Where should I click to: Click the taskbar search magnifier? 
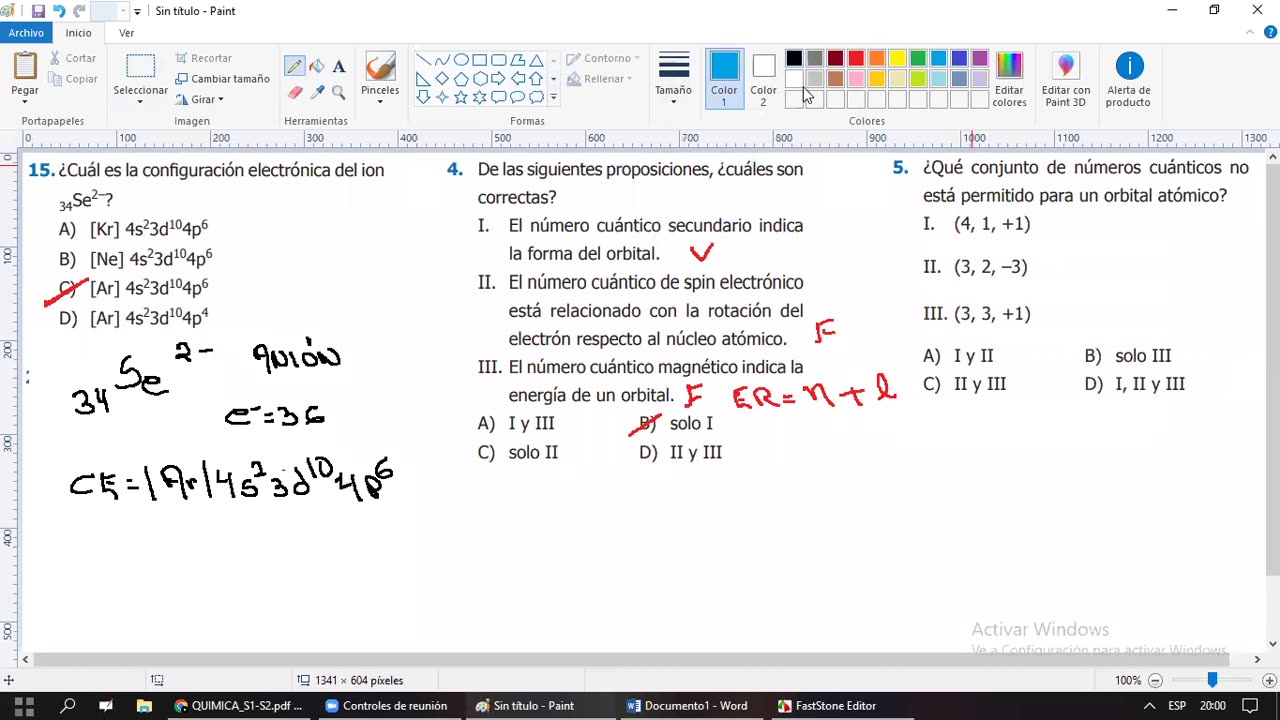pos(67,706)
